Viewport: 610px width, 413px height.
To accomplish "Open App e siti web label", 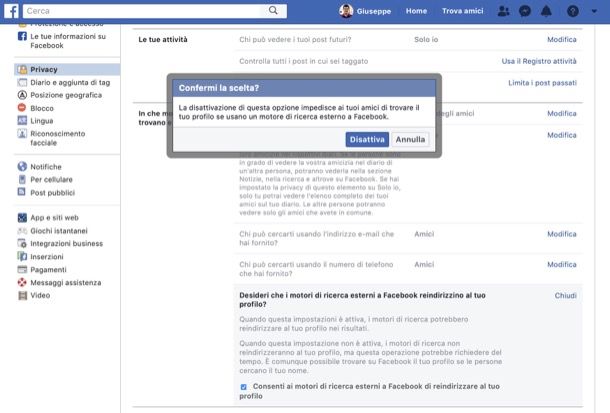I will coord(54,217).
